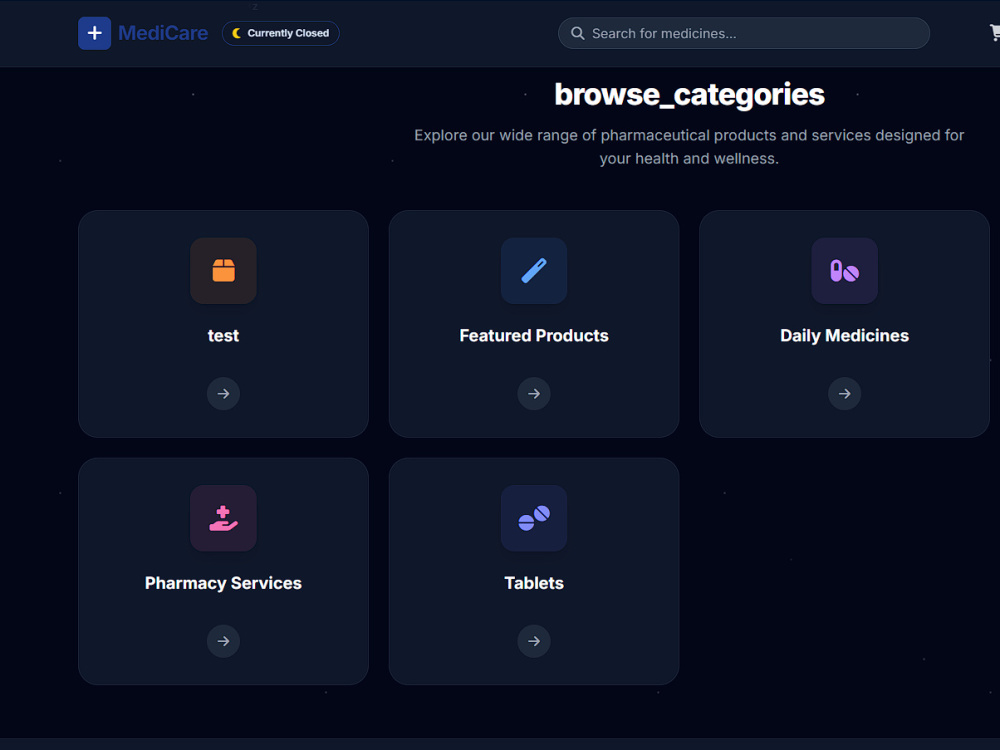Screen dimensions: 1000x750
Task: Click the MediCare plus logo icon
Action: 94,33
